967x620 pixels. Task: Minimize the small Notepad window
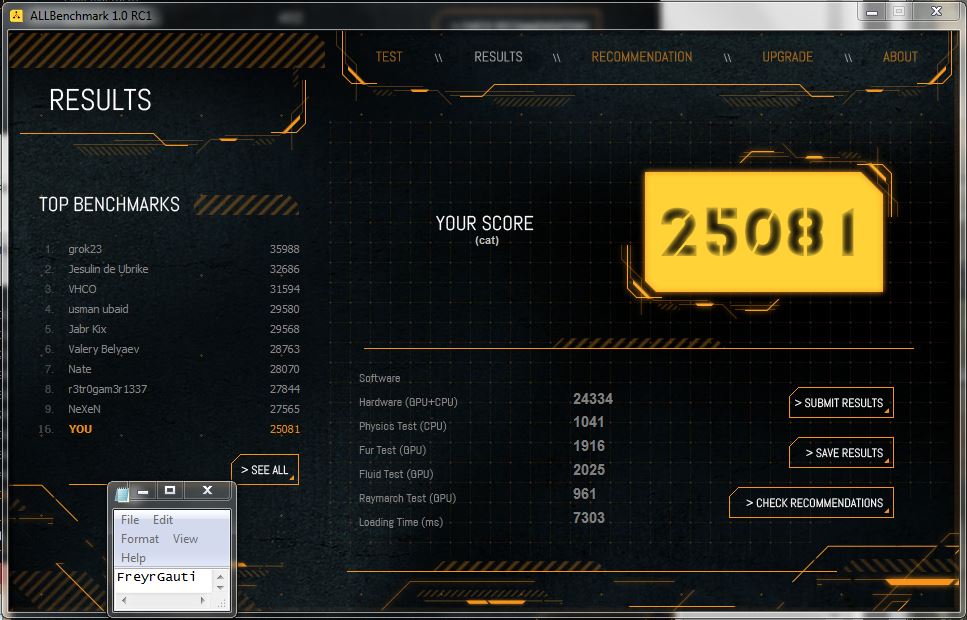point(144,491)
